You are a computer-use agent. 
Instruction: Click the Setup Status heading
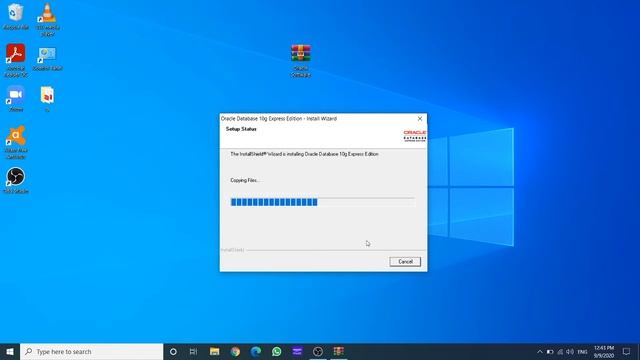tap(241, 129)
